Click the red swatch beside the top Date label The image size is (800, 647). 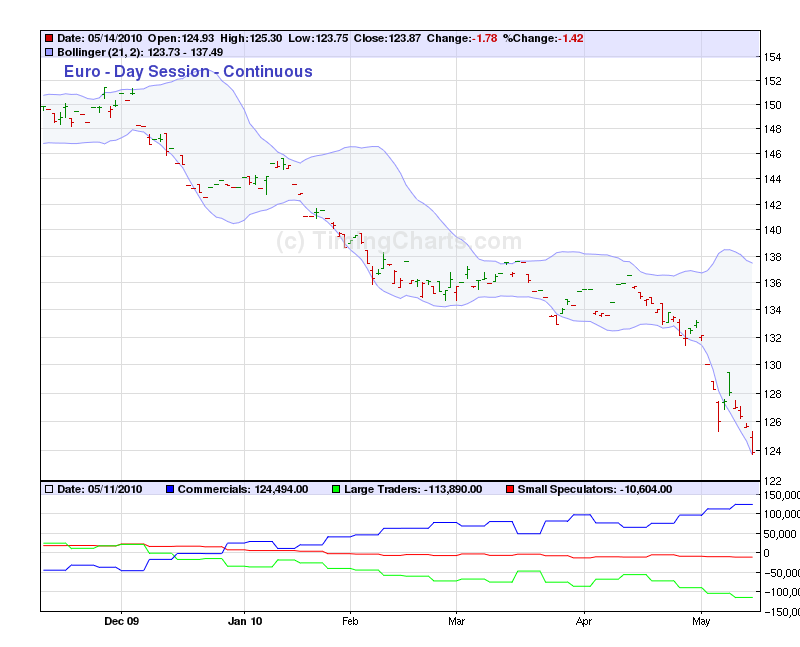pyautogui.click(x=49, y=38)
